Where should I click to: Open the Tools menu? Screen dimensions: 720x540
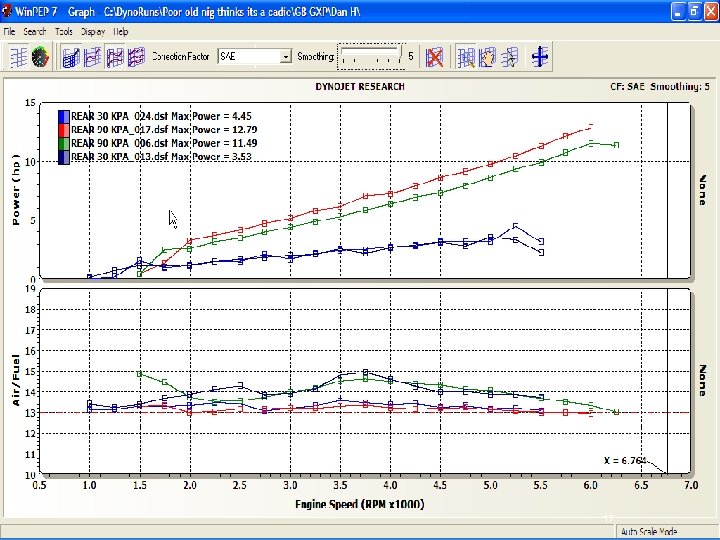(x=64, y=32)
